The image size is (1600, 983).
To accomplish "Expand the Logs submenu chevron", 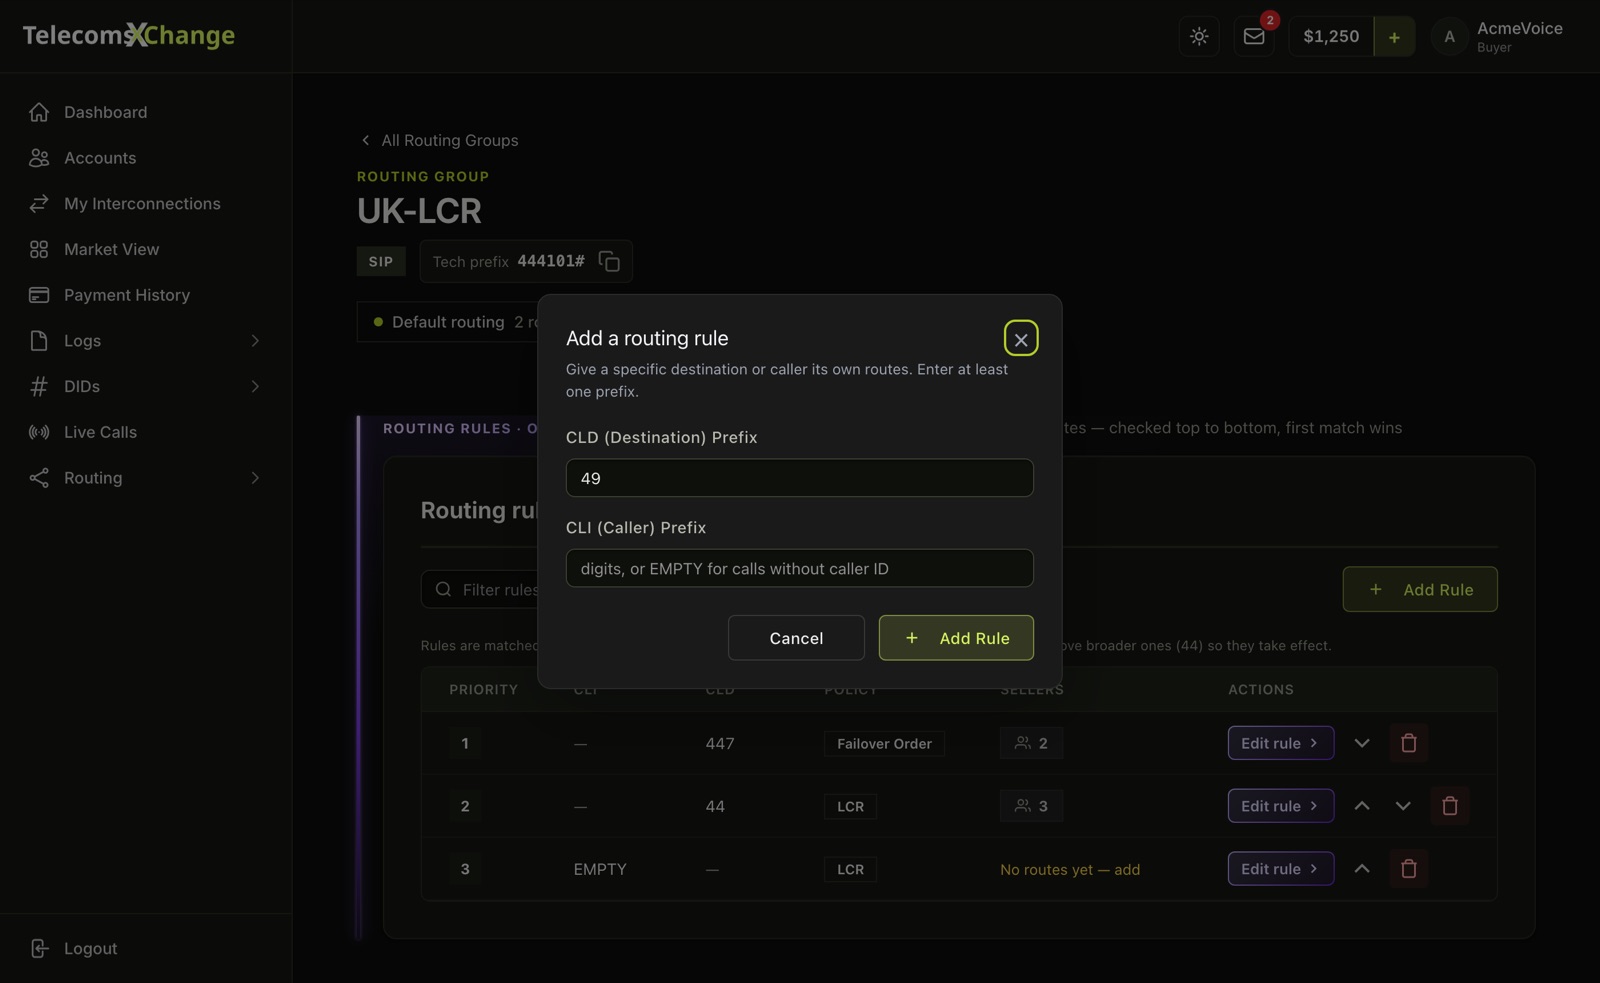I will coord(255,341).
